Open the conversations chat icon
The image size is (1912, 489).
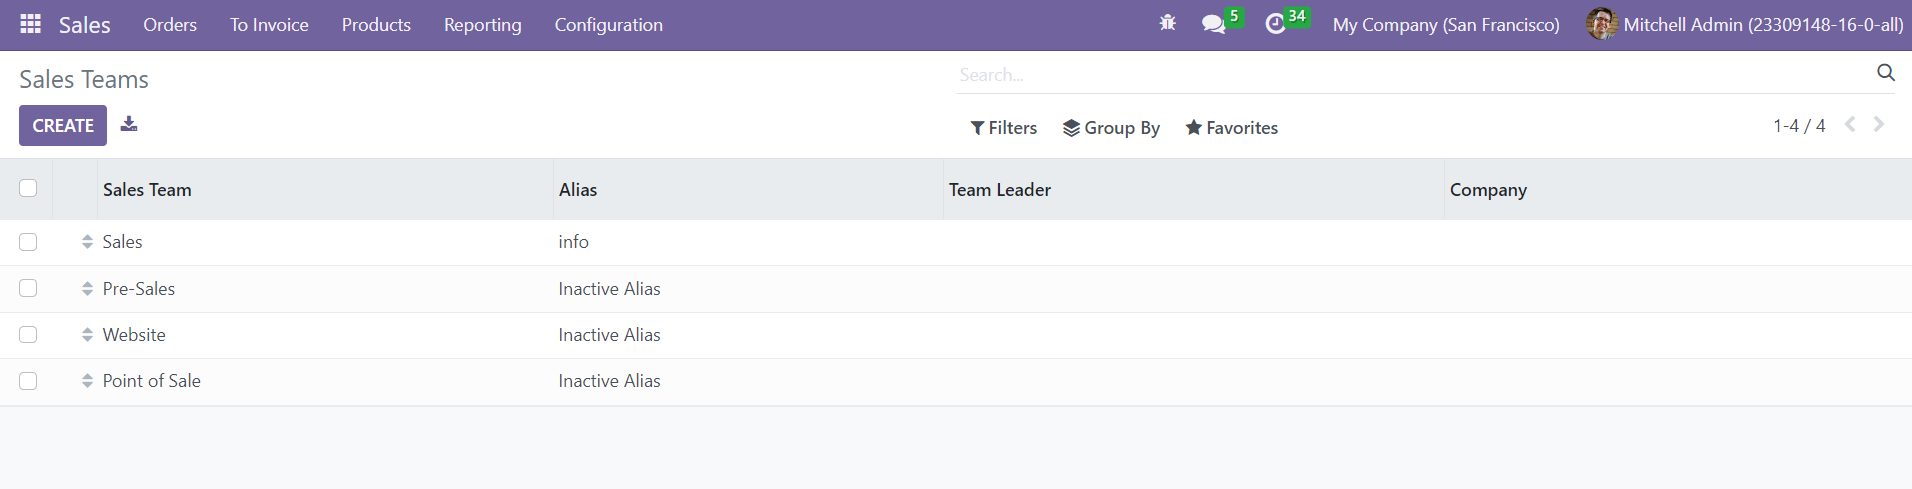[1214, 24]
